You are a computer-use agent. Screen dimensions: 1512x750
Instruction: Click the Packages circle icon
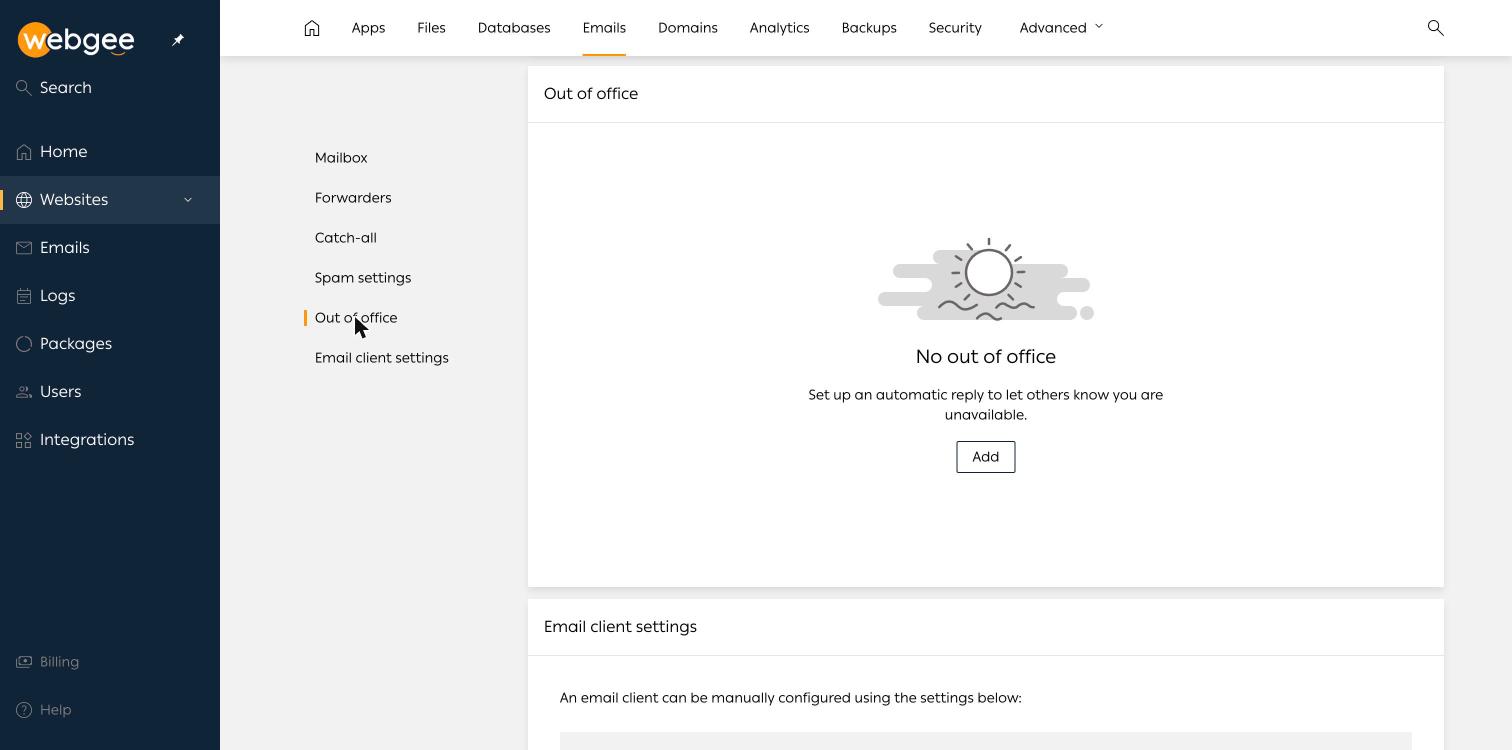(x=24, y=344)
